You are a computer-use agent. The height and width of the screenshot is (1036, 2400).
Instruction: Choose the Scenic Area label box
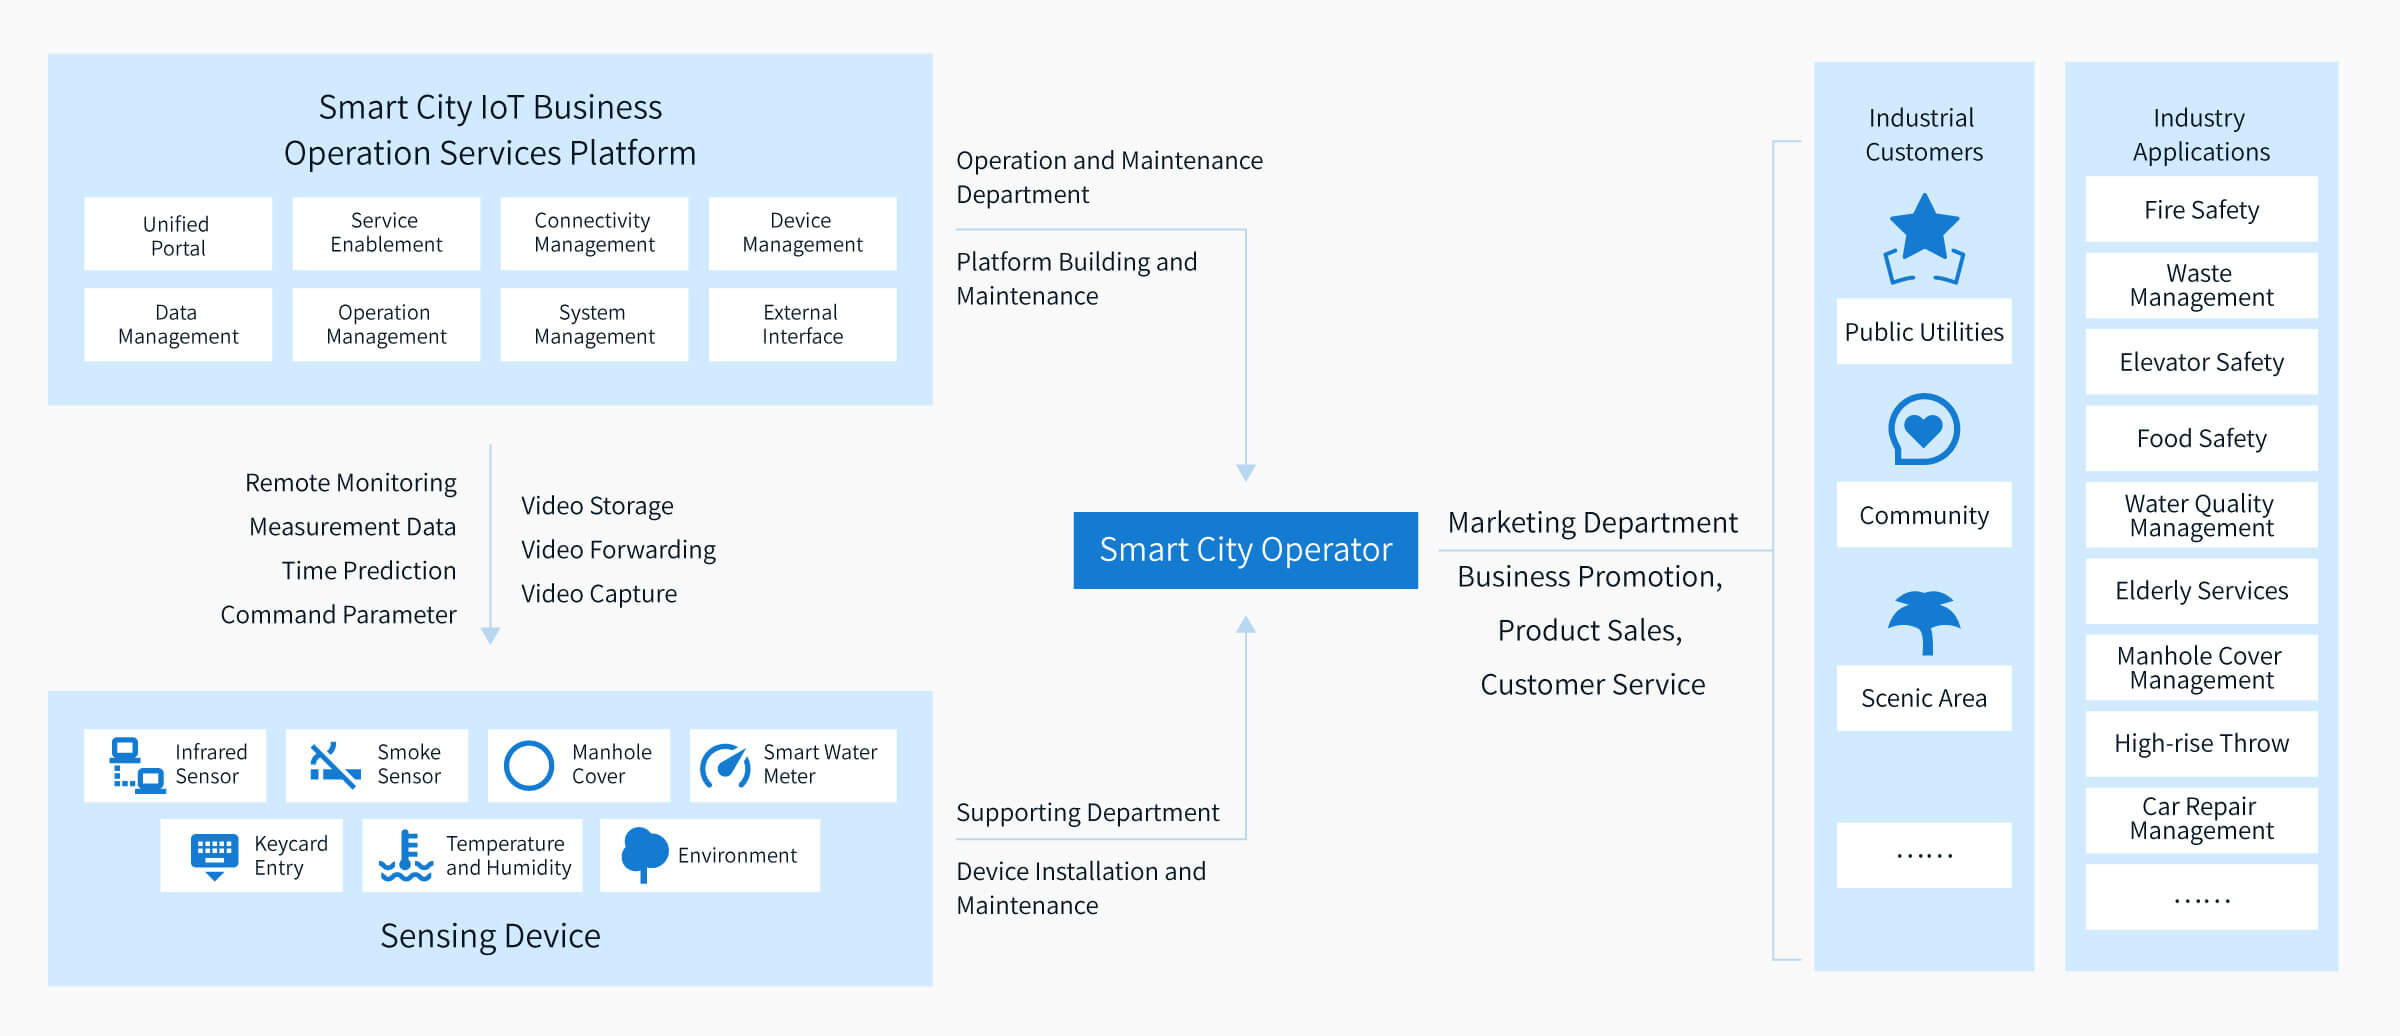(x=1924, y=698)
